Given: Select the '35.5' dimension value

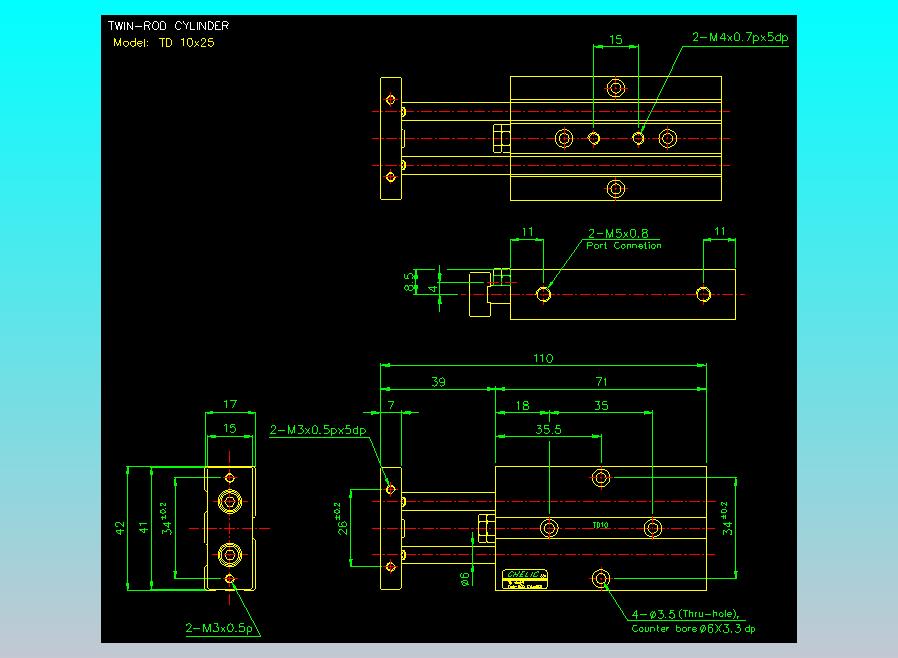Looking at the screenshot, I should click(548, 430).
